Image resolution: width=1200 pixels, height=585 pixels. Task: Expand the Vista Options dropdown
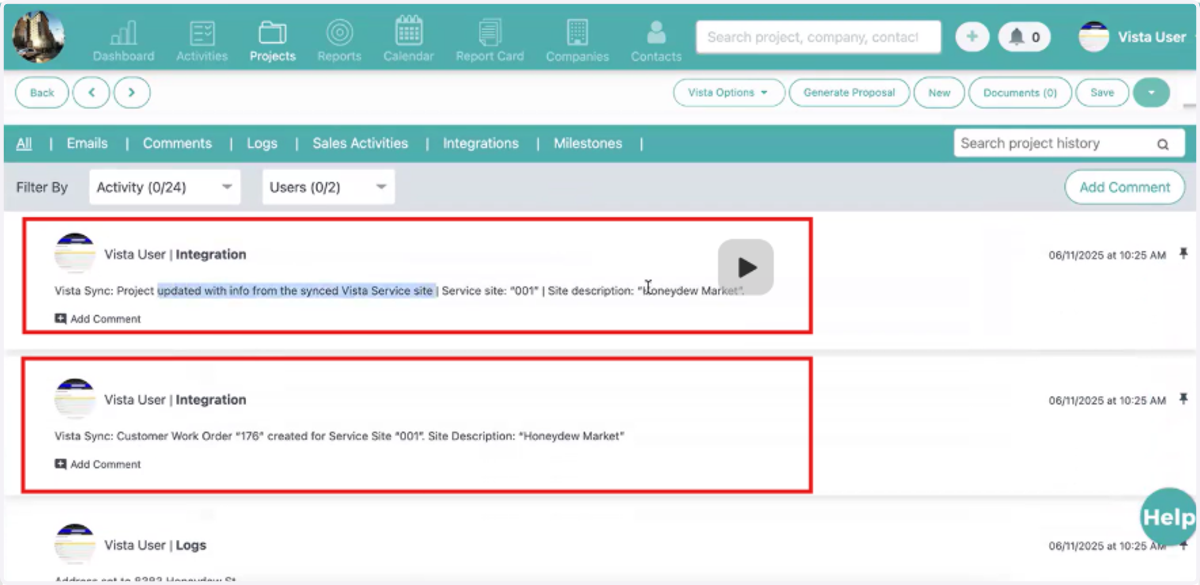728,93
